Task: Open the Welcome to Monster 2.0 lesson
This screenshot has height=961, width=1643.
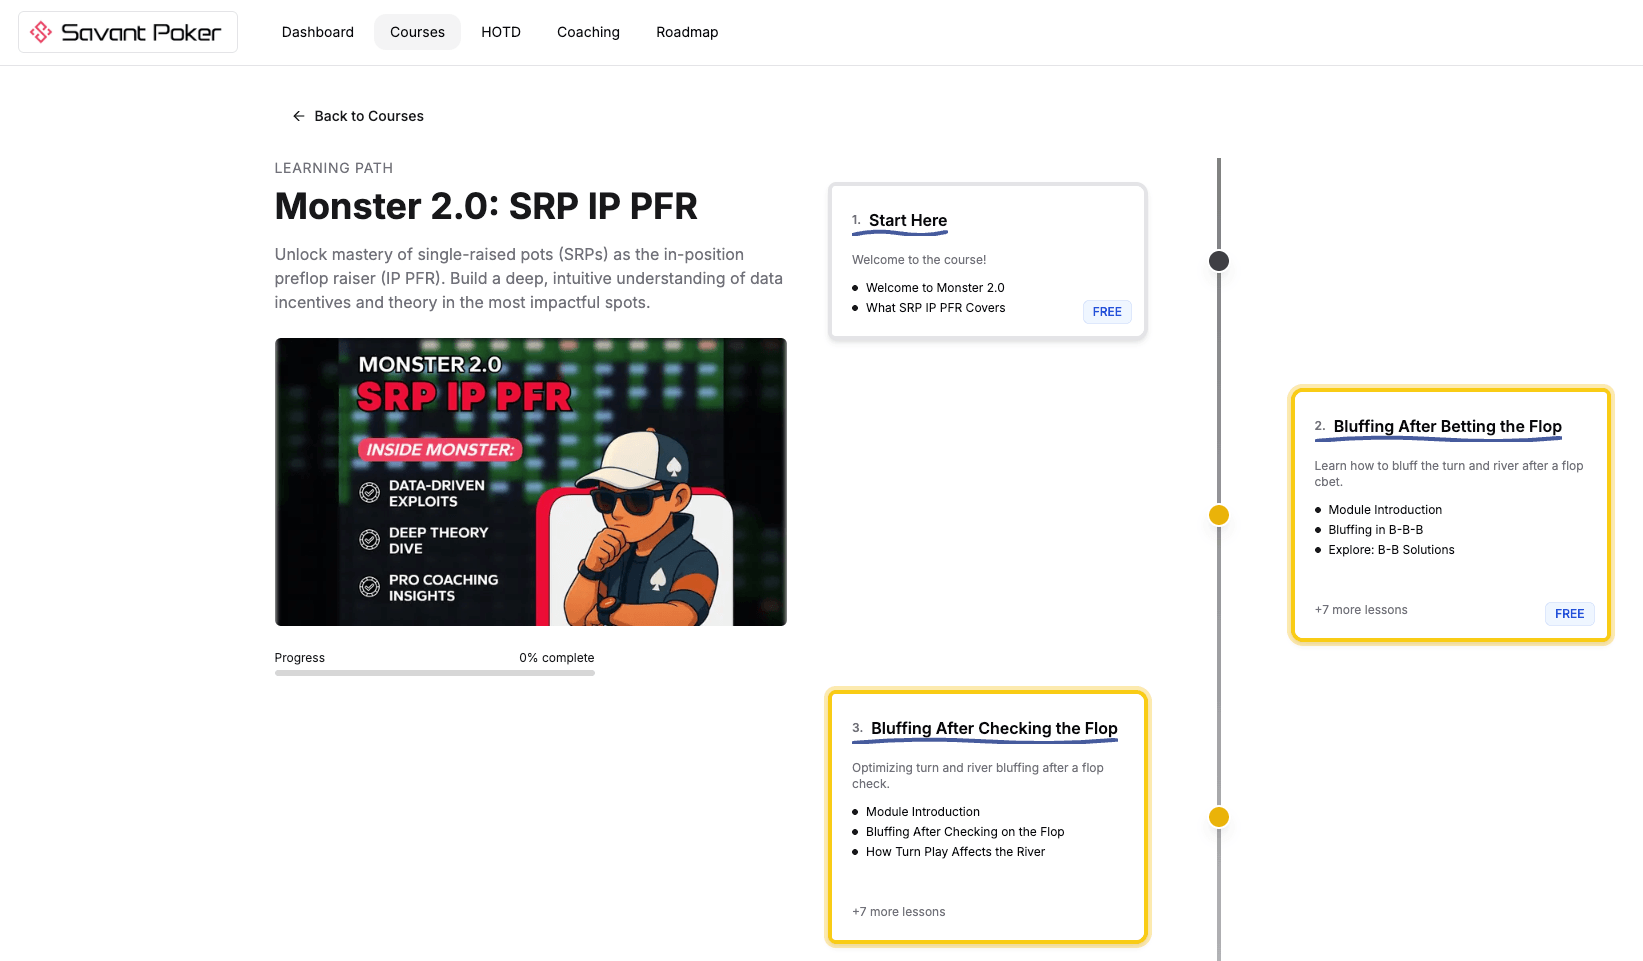Action: point(935,288)
